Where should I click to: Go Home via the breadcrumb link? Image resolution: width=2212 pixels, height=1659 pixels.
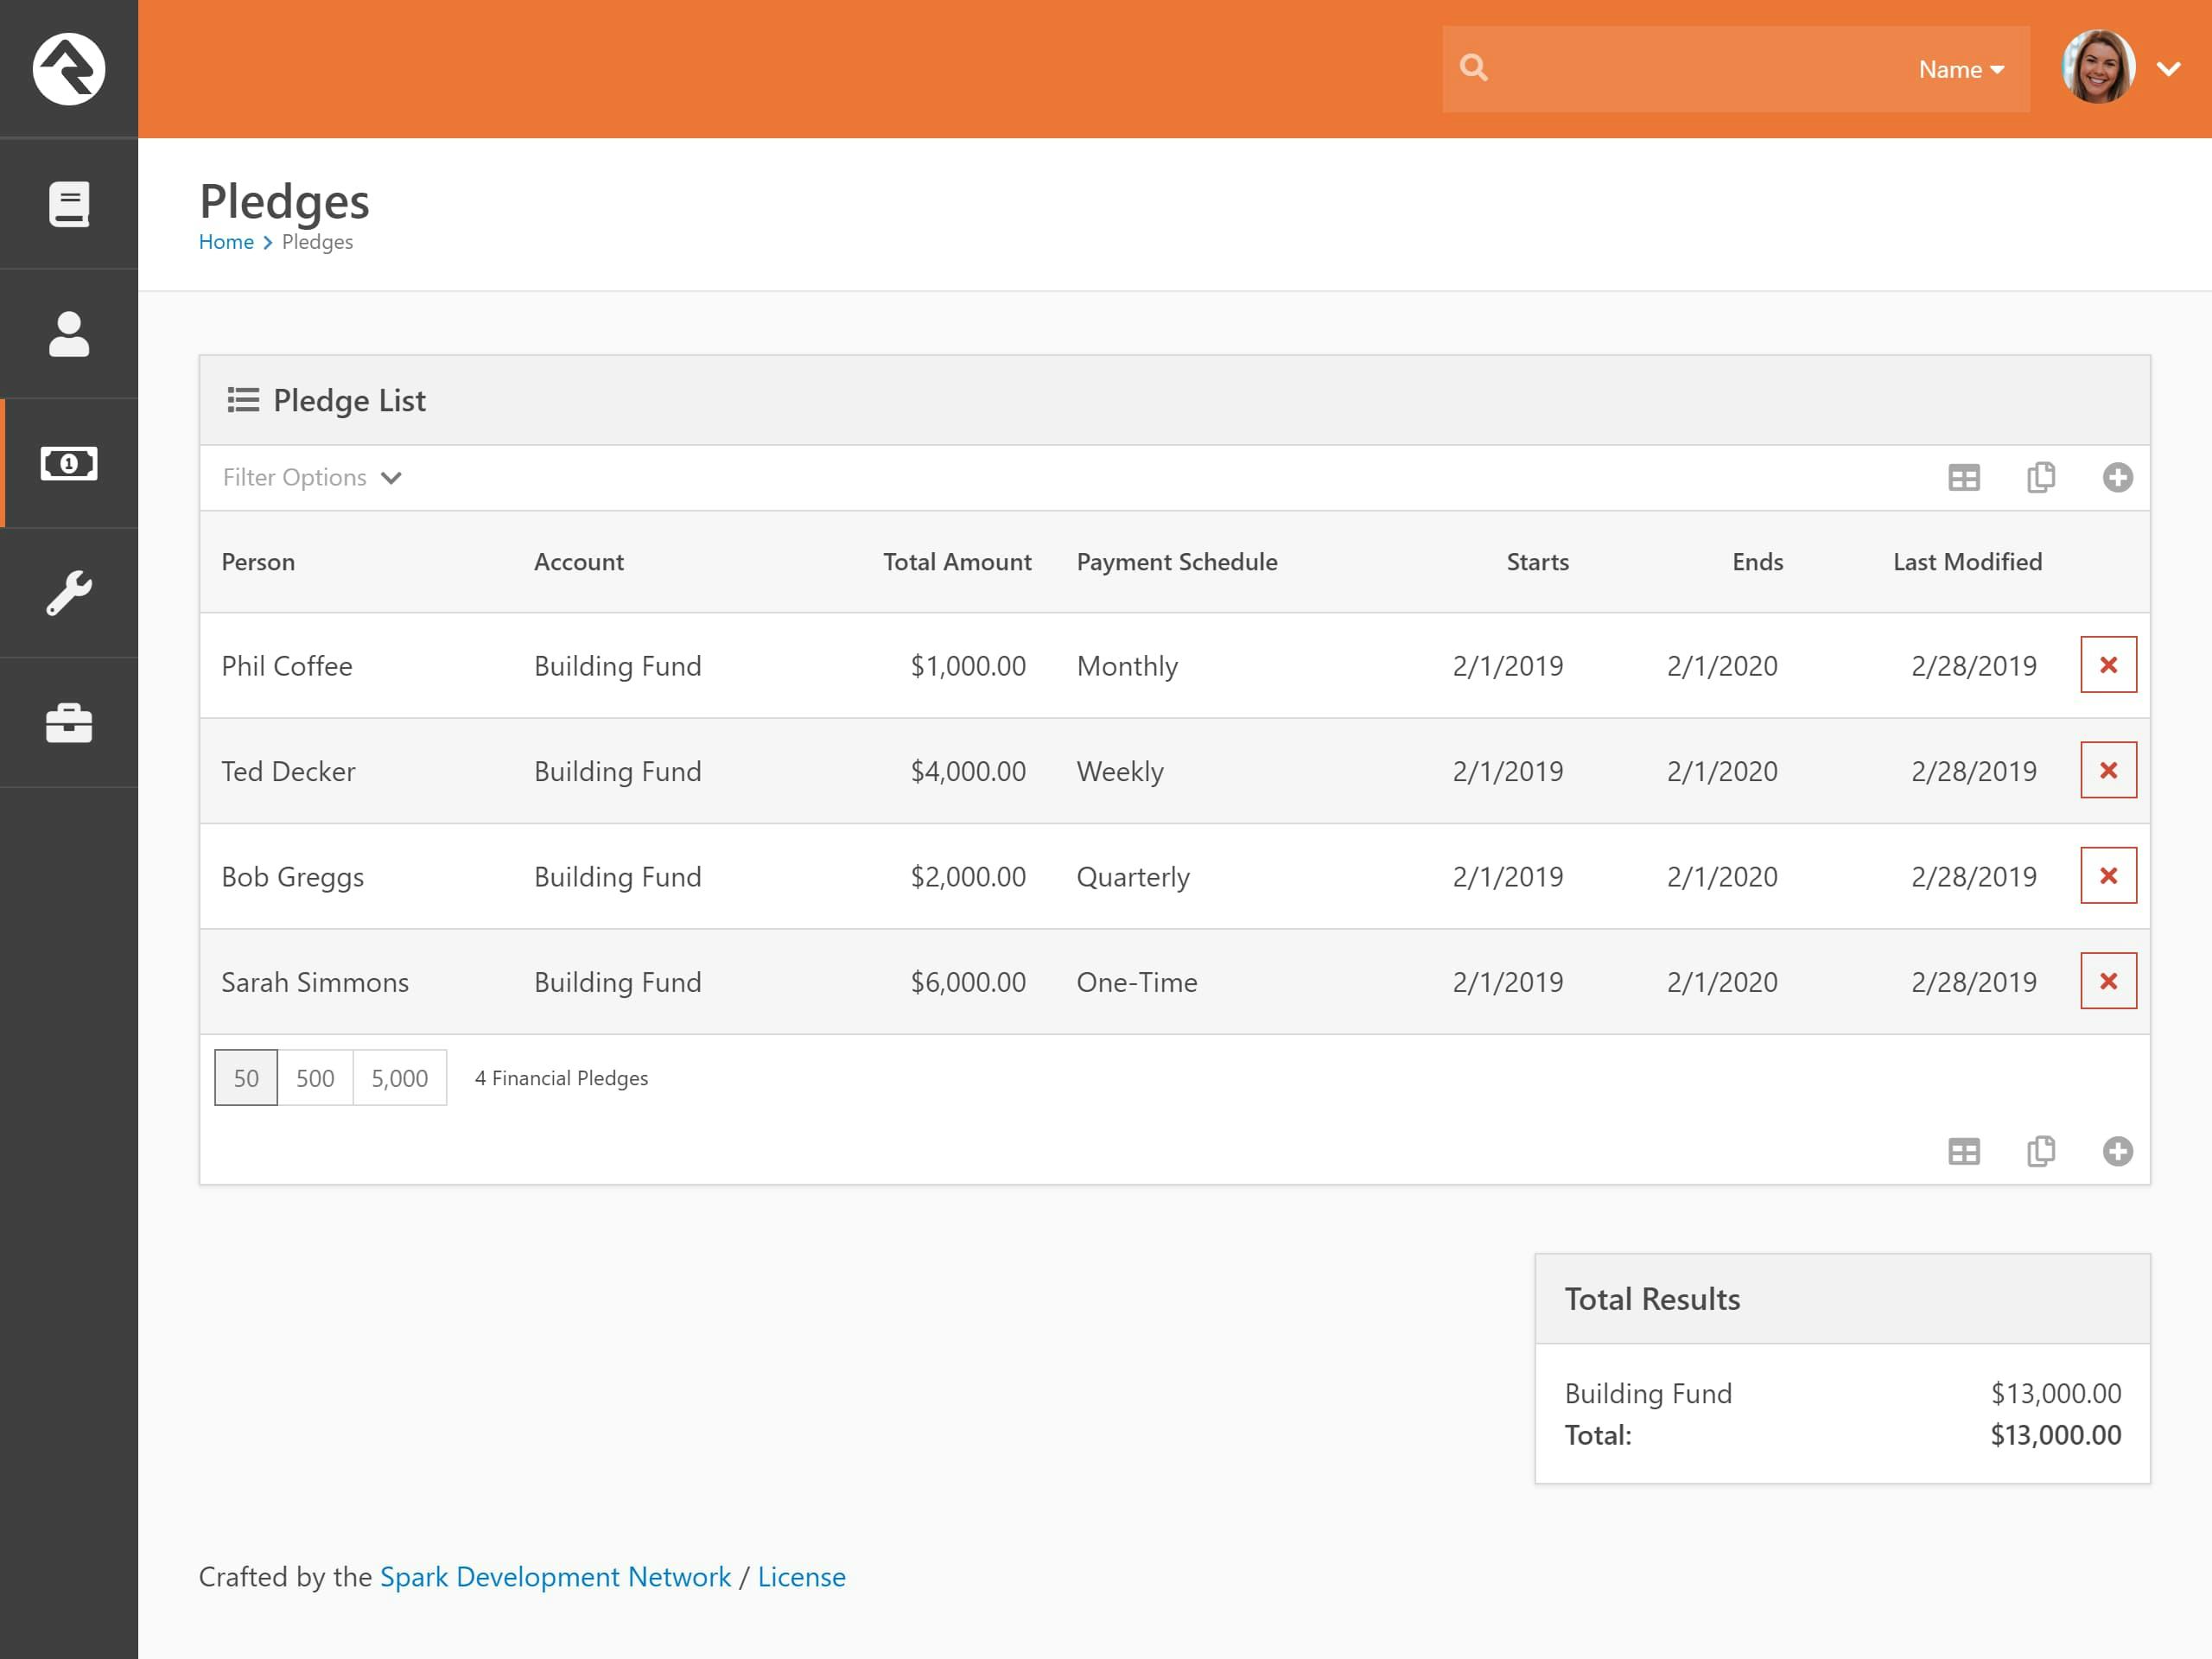coord(227,241)
